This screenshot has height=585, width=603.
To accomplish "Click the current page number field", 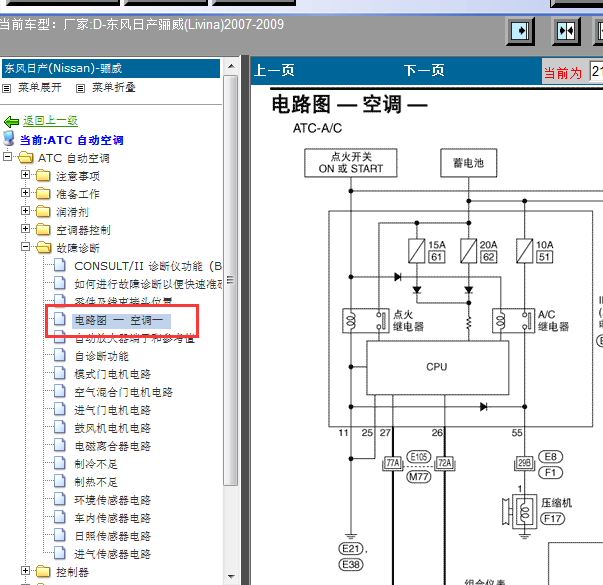I will 596,72.
